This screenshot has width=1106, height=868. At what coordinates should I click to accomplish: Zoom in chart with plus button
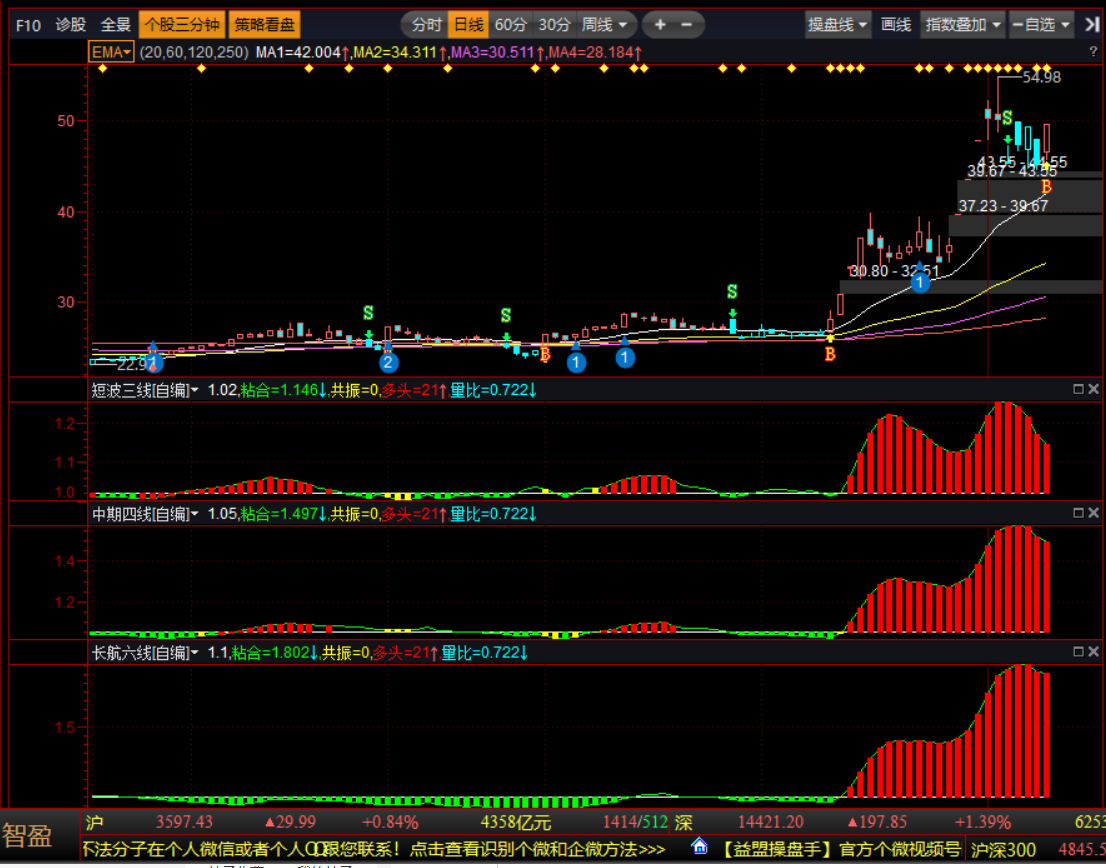click(x=660, y=25)
